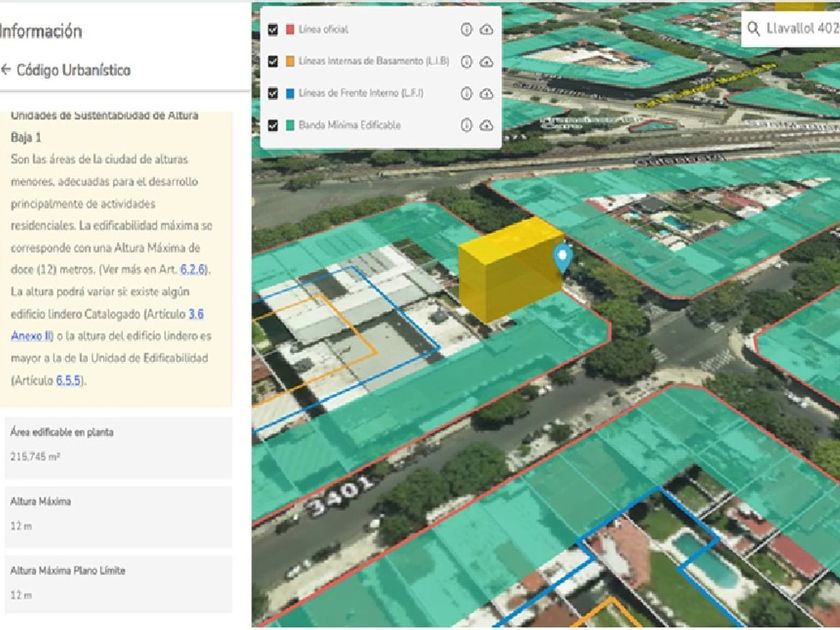Download the Línea oficial layer
Viewport: 840px width, 630px height.
click(x=486, y=30)
